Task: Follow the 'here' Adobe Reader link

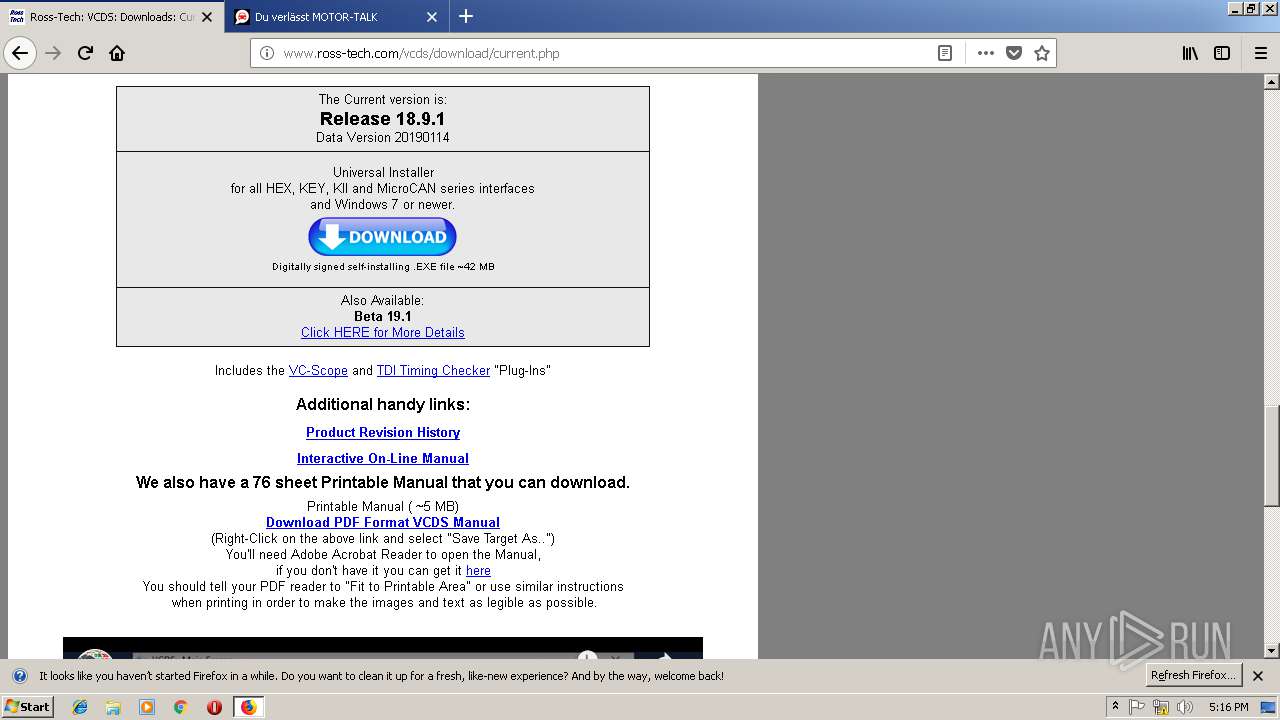Action: point(478,570)
